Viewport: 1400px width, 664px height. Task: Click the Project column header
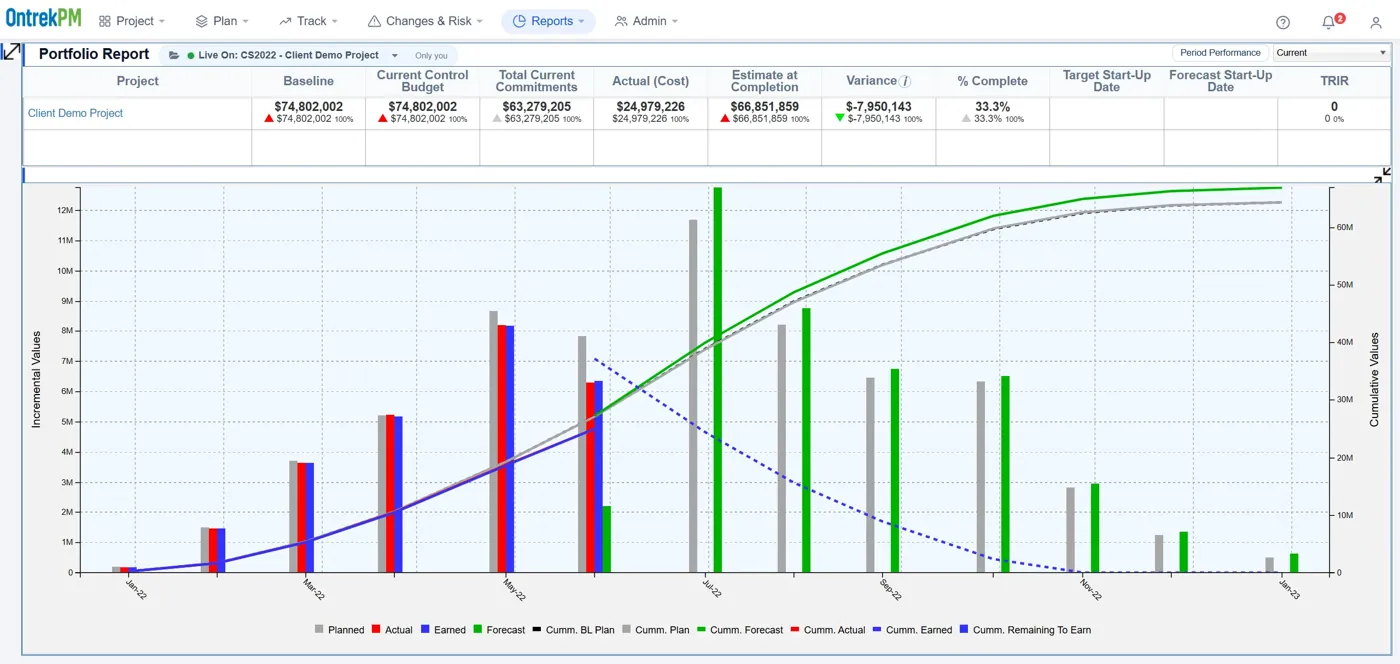point(137,81)
